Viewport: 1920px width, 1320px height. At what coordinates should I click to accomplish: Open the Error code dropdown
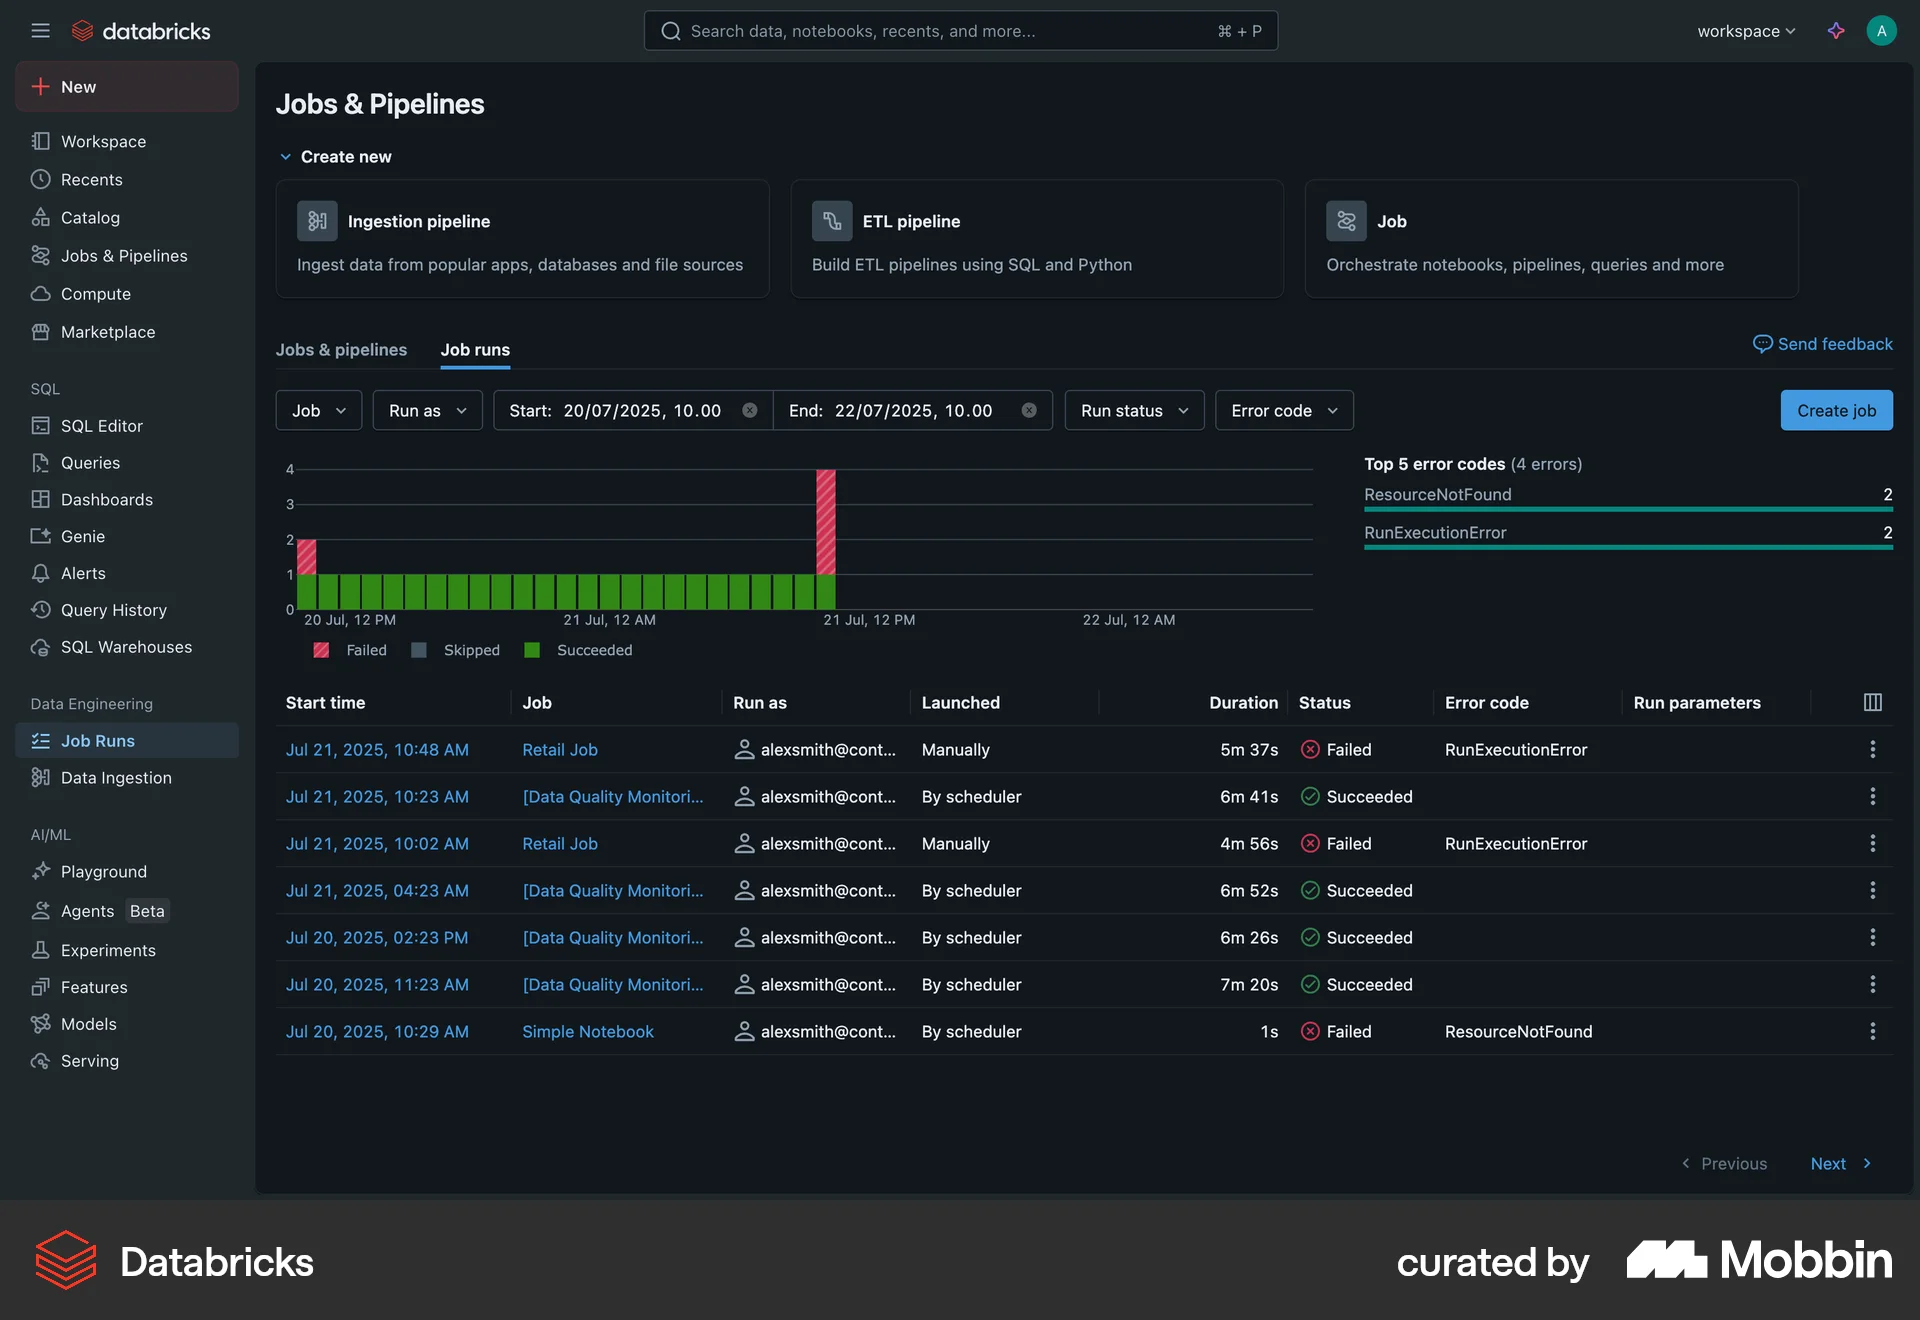pyautogui.click(x=1284, y=410)
